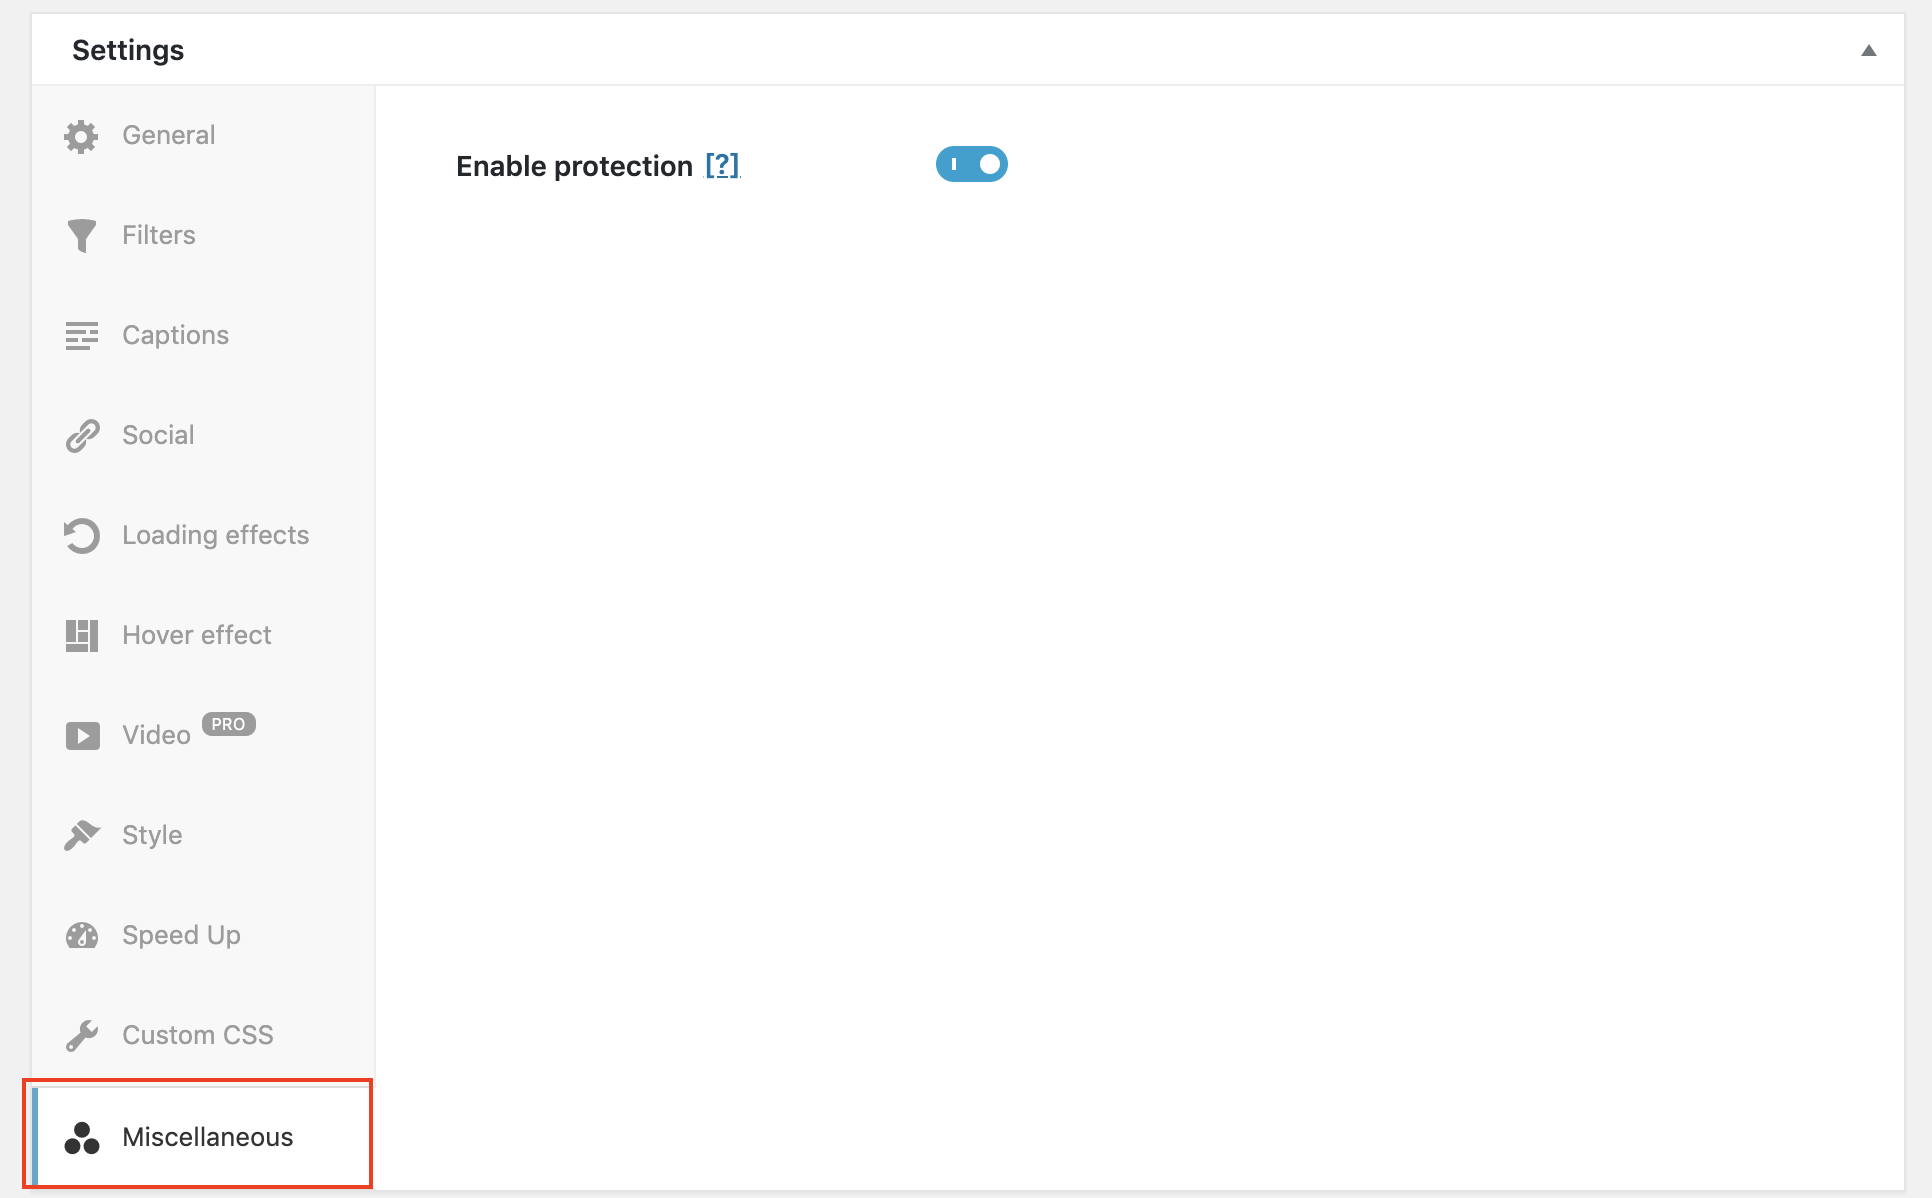
Task: Click the Social link icon
Action: (83, 435)
